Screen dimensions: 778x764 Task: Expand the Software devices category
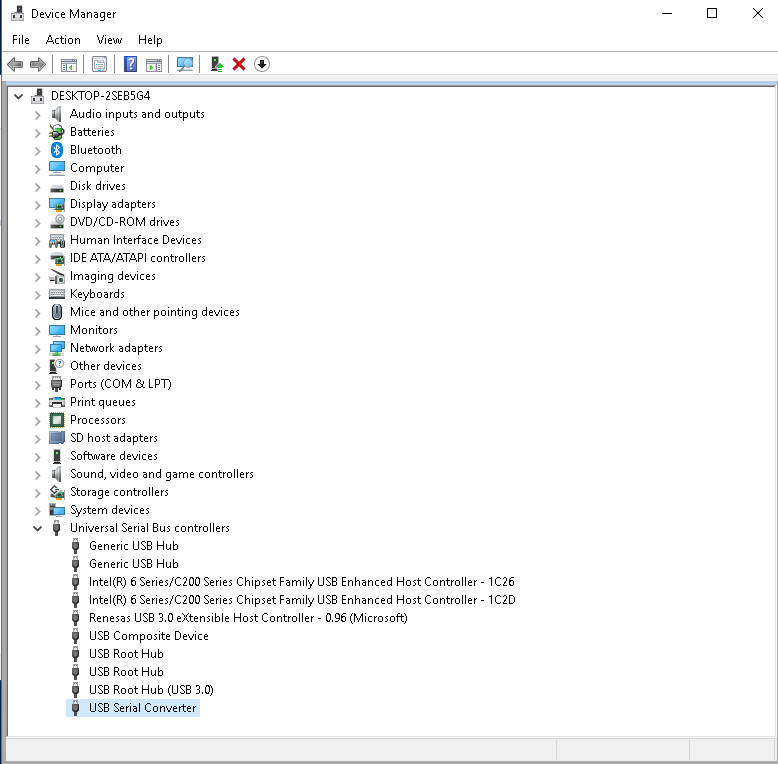[38, 456]
